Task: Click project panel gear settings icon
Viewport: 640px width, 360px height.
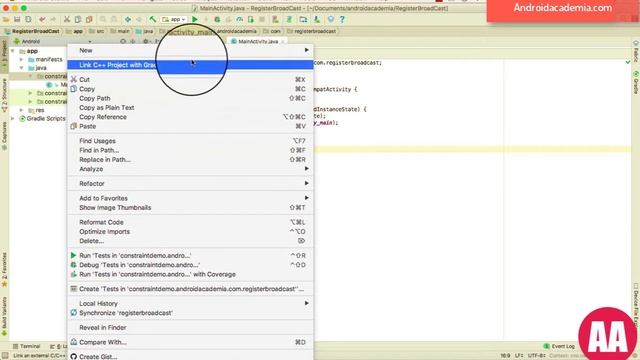Action: pyautogui.click(x=145, y=41)
